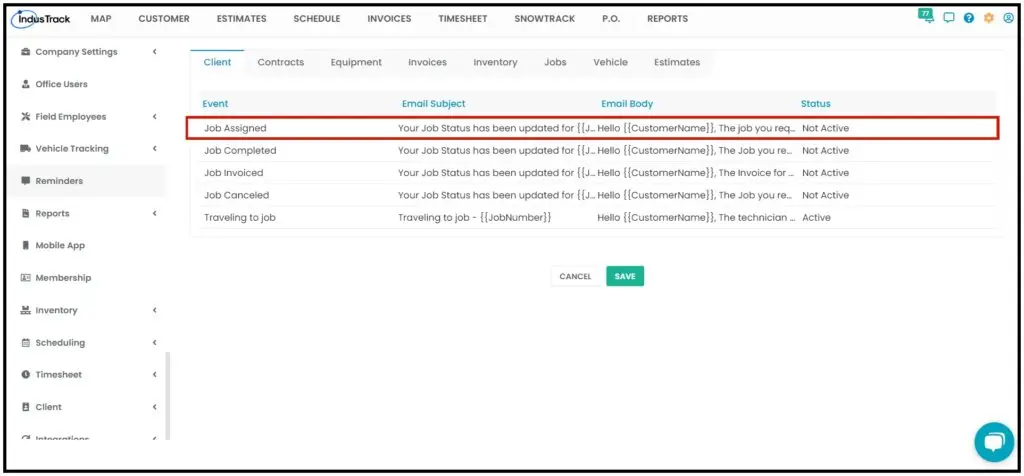Click the Membership card icon

pos(26,278)
